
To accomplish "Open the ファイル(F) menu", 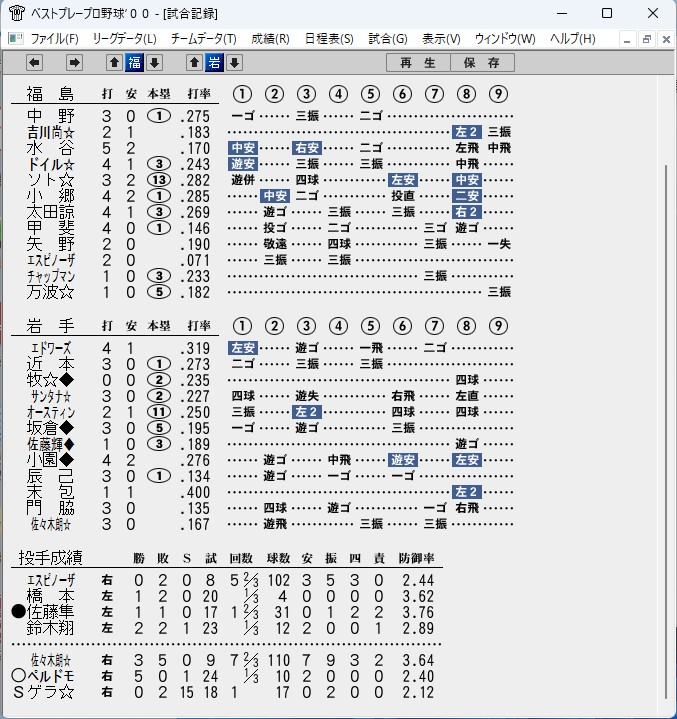I will coord(55,39).
